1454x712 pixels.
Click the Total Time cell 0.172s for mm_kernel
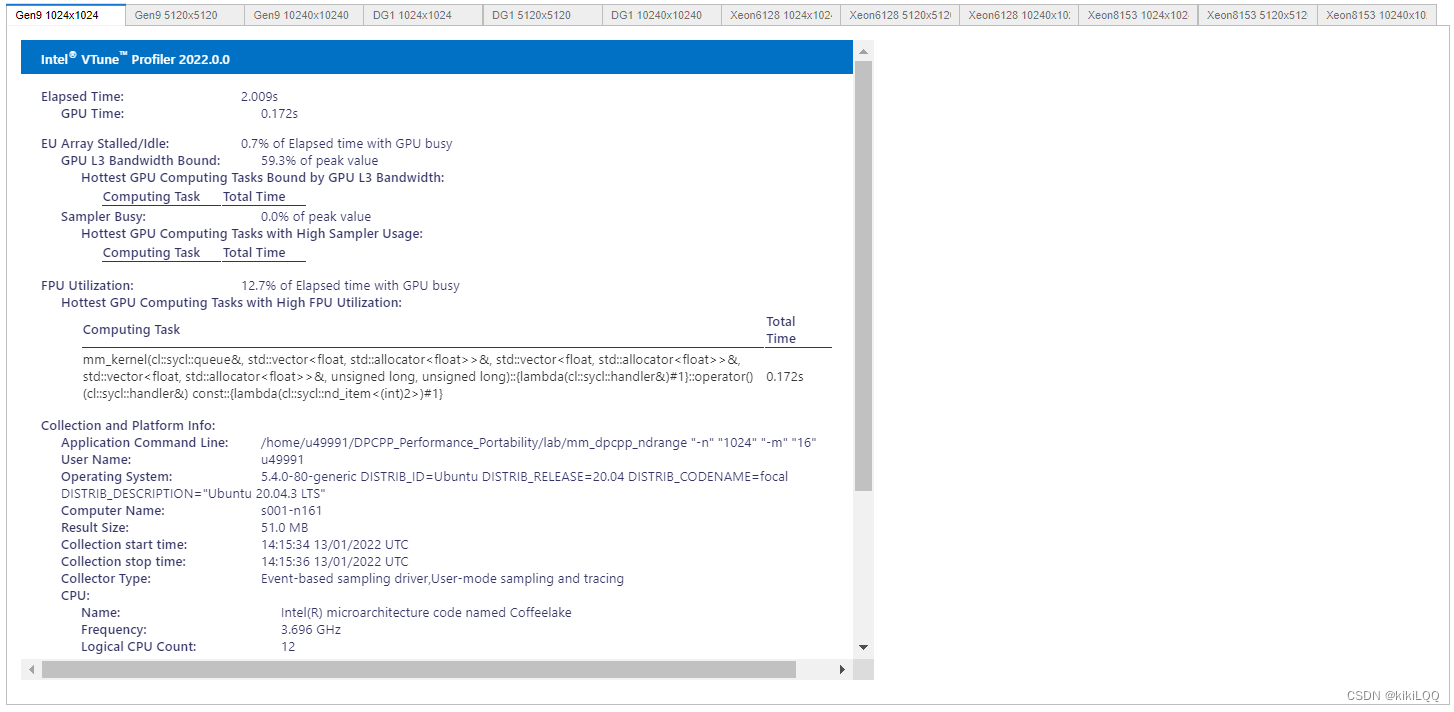click(x=785, y=378)
